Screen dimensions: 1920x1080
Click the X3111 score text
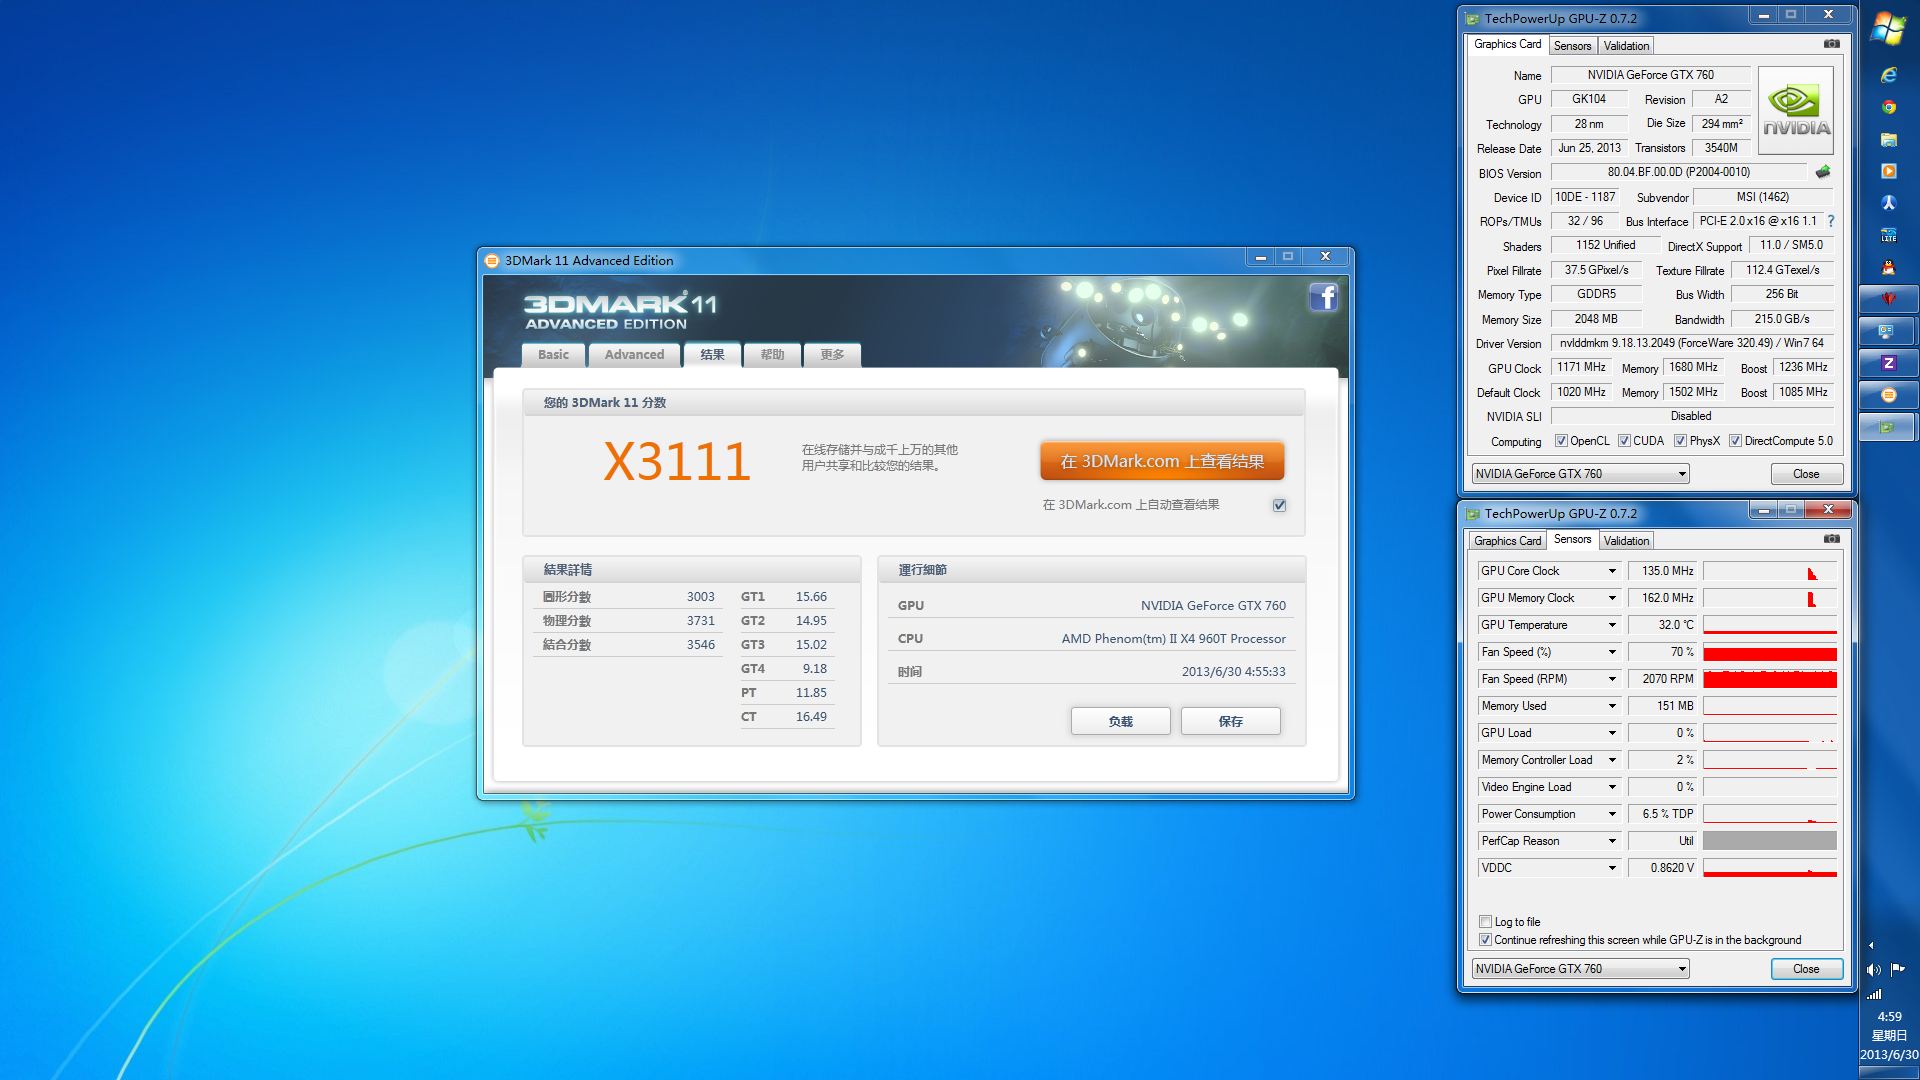coord(677,462)
